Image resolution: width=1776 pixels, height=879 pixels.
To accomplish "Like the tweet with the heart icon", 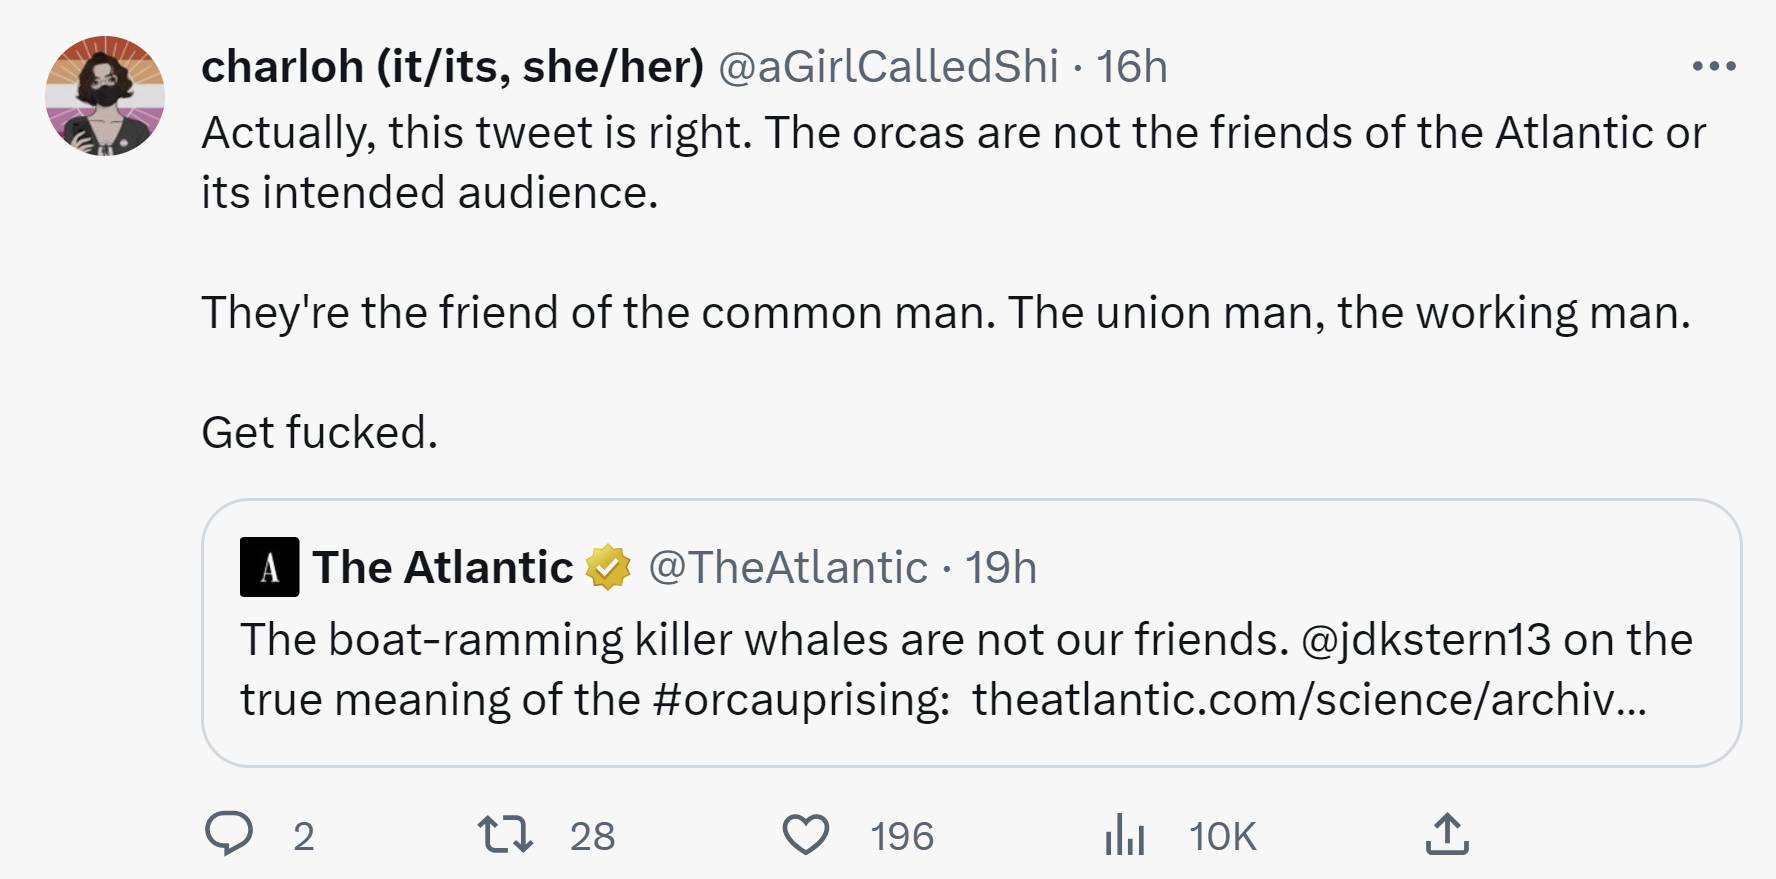I will pyautogui.click(x=805, y=835).
